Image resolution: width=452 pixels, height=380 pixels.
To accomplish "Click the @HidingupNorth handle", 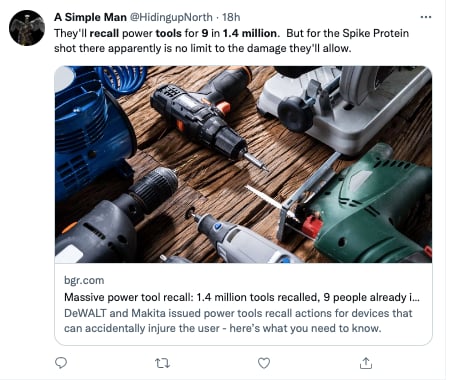I will click(x=171, y=17).
